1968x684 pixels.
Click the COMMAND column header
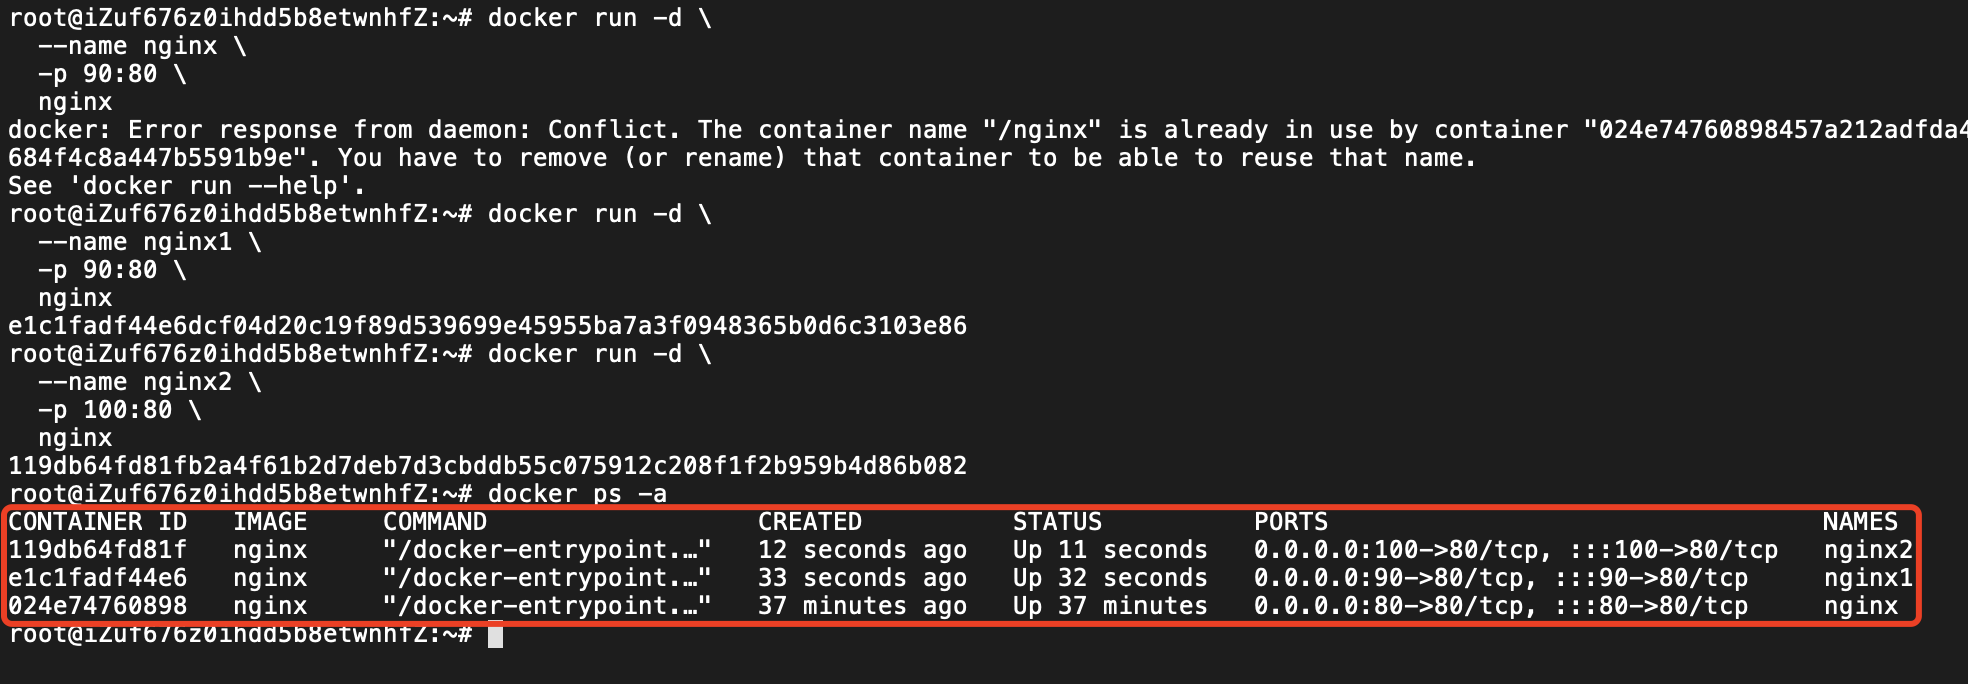coord(435,522)
